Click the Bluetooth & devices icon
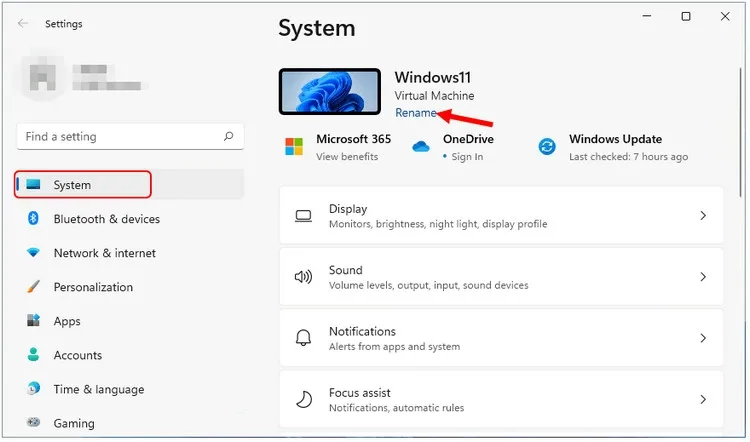Image resolution: width=750 pixels, height=442 pixels. point(33,219)
